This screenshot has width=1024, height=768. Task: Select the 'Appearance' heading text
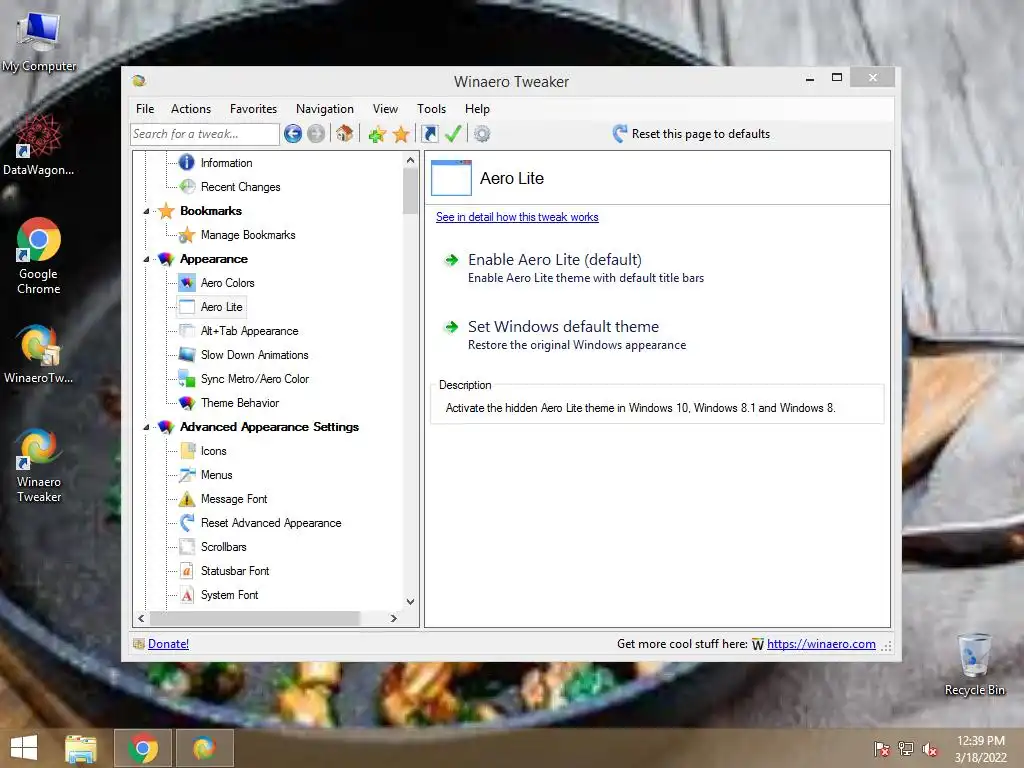(214, 259)
